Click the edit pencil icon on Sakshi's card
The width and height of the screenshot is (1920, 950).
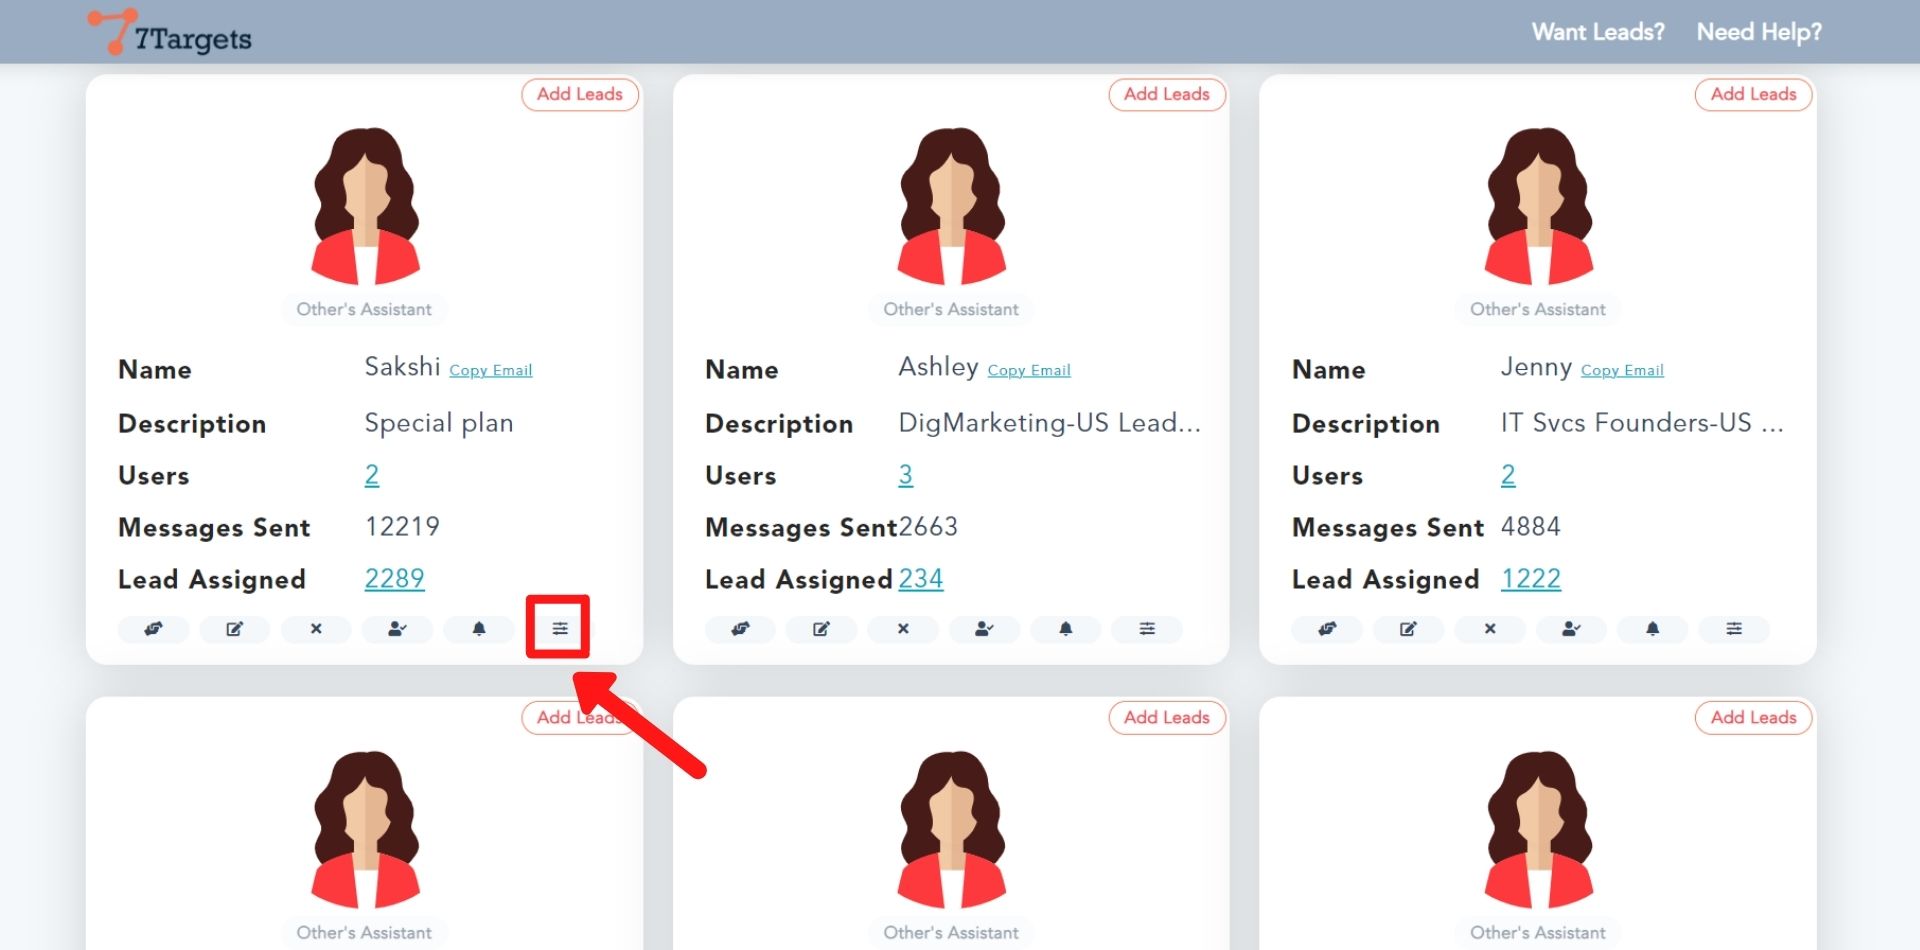click(x=234, y=629)
